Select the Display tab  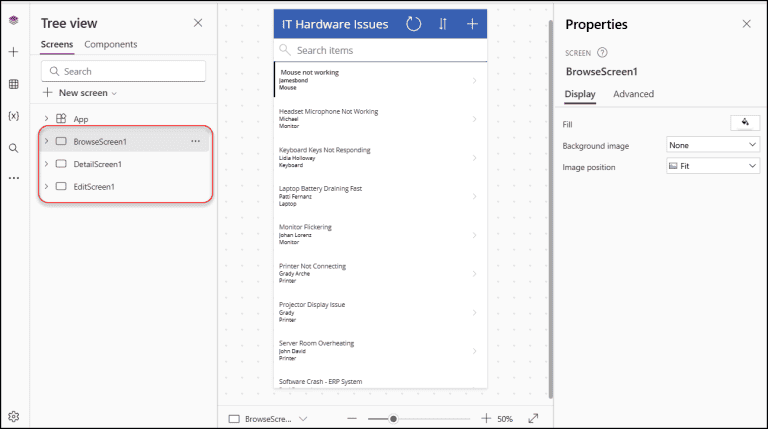coord(580,94)
